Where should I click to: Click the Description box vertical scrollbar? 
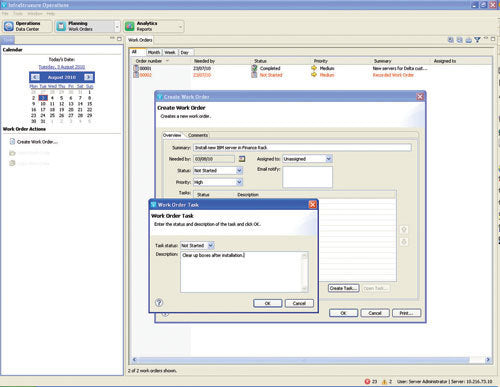point(304,272)
